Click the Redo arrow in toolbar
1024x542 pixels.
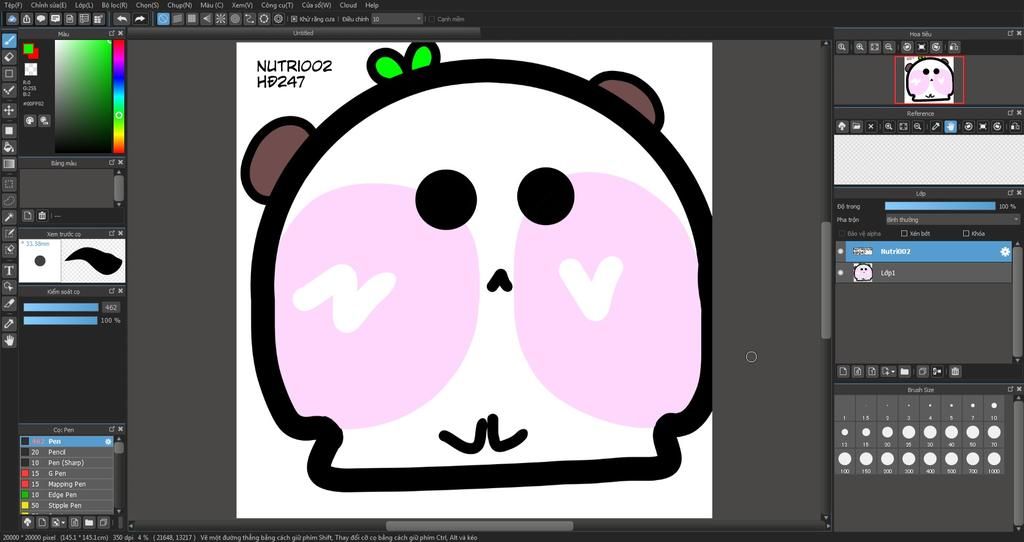coord(139,19)
